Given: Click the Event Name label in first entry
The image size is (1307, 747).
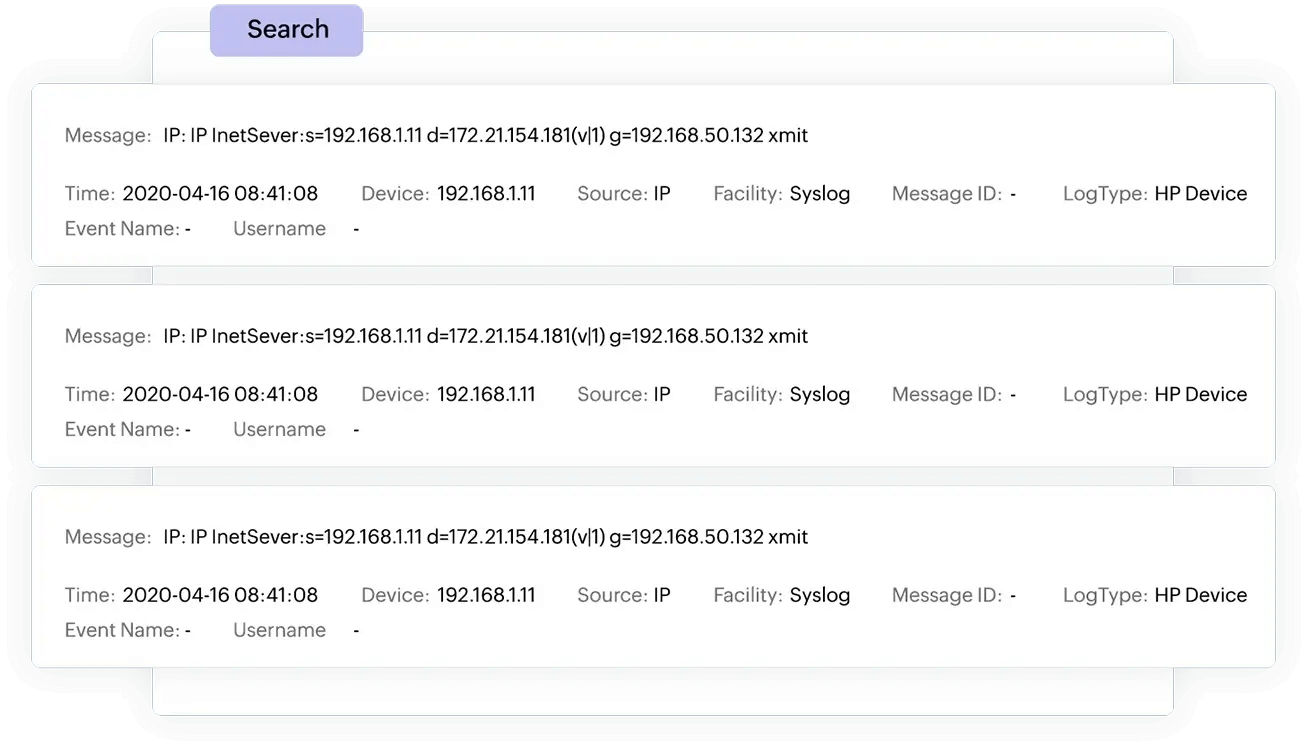Looking at the screenshot, I should click(x=122, y=229).
